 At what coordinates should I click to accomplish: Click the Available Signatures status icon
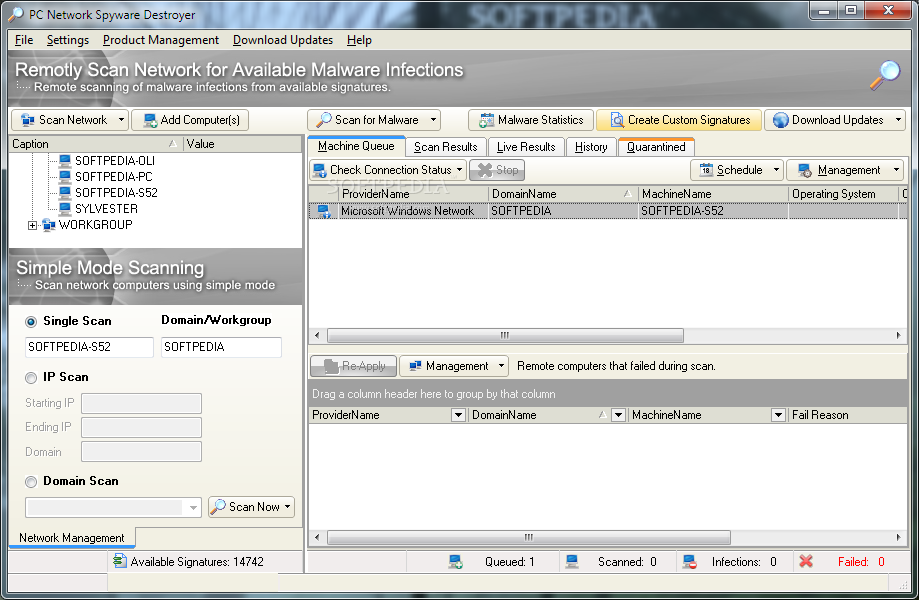tap(120, 561)
